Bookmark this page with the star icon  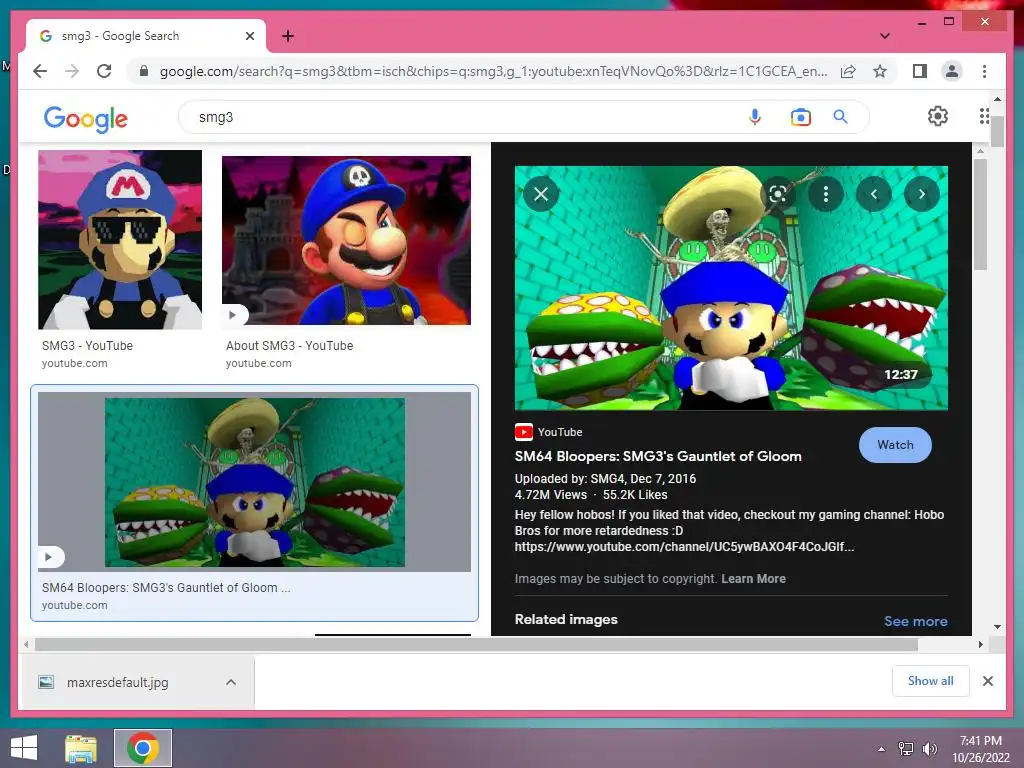coord(880,71)
